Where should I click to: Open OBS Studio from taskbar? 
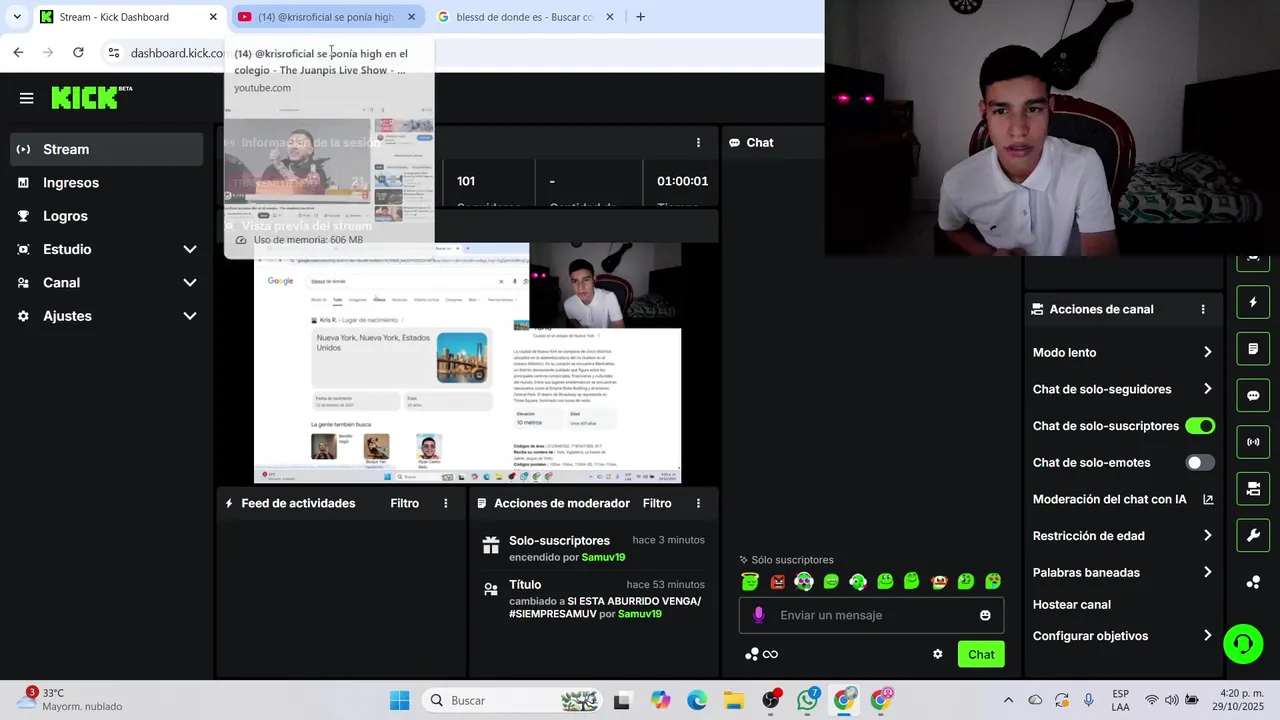[770, 700]
